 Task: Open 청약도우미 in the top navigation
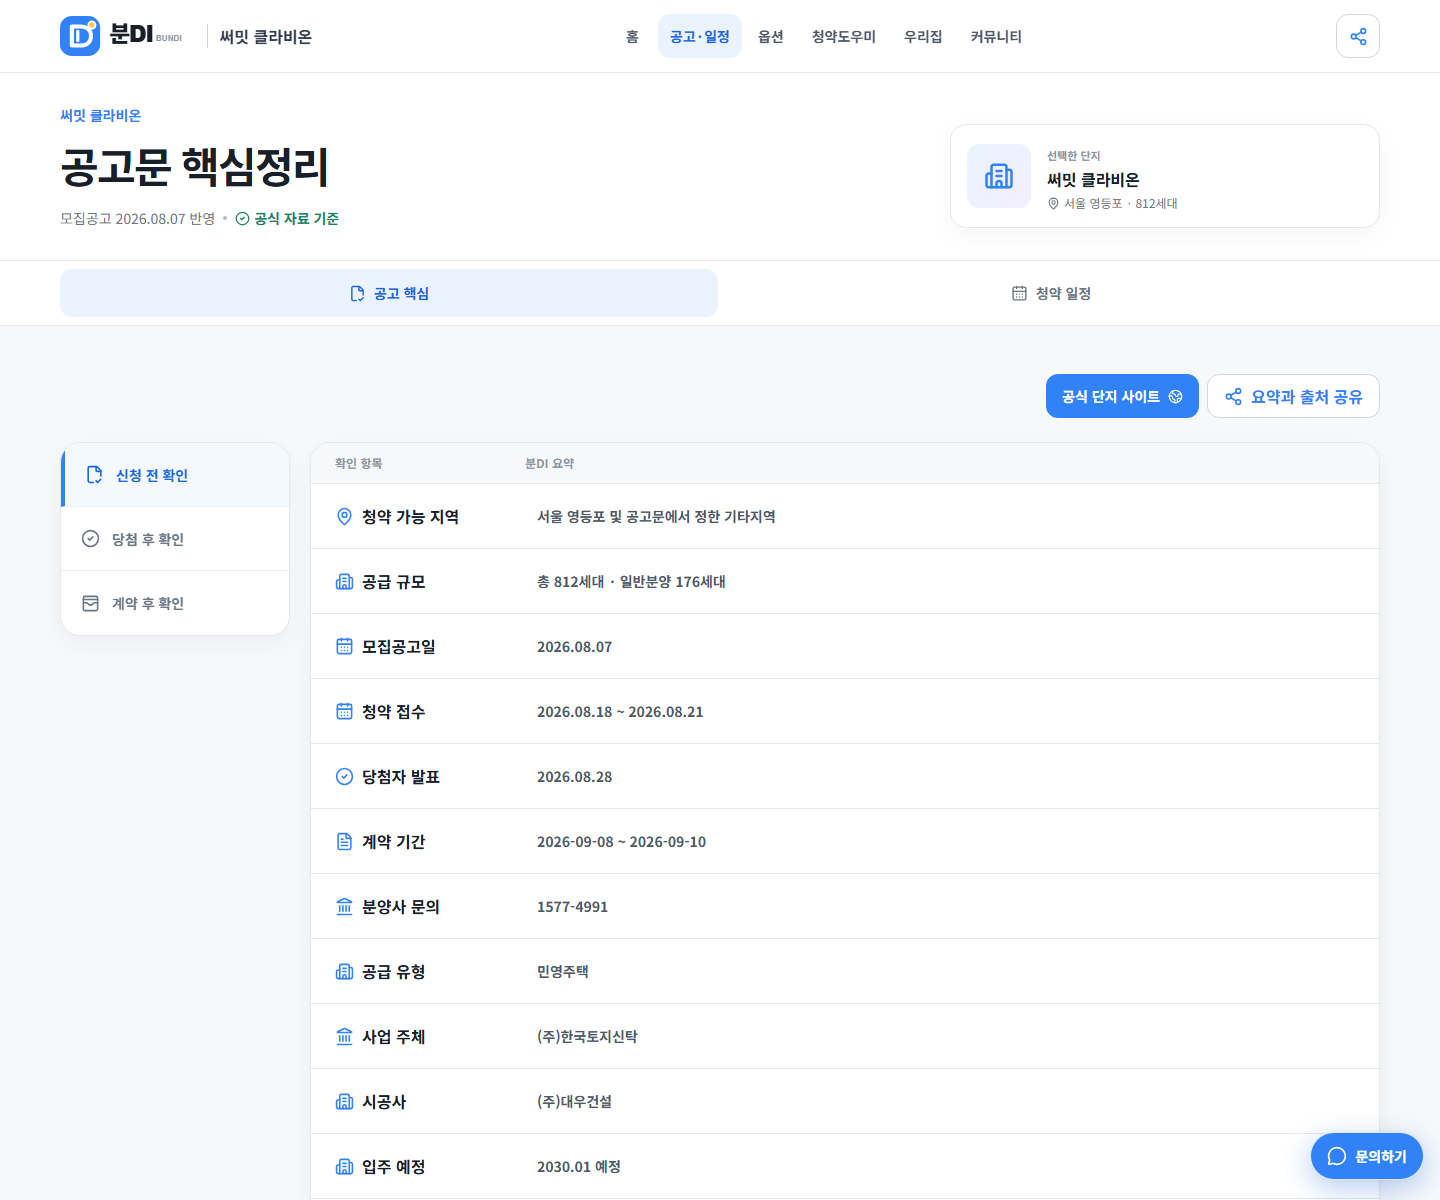coord(844,36)
